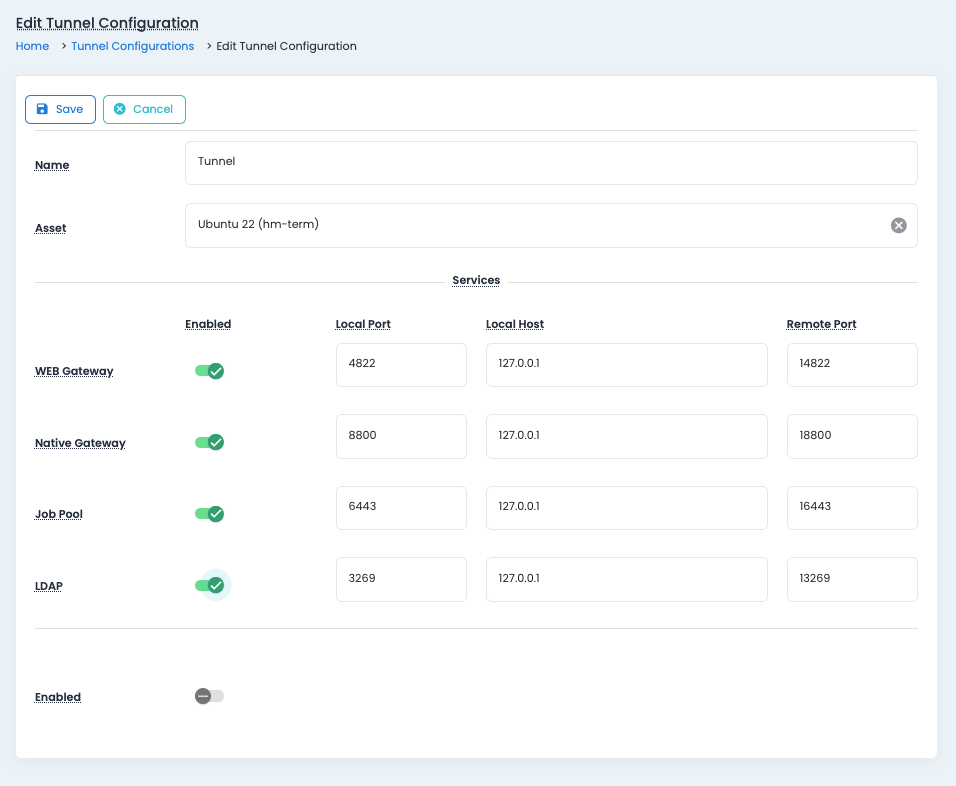Screen dimensions: 956x786
Task: Switch off the LDAP enabled toggle
Action: tap(209, 585)
